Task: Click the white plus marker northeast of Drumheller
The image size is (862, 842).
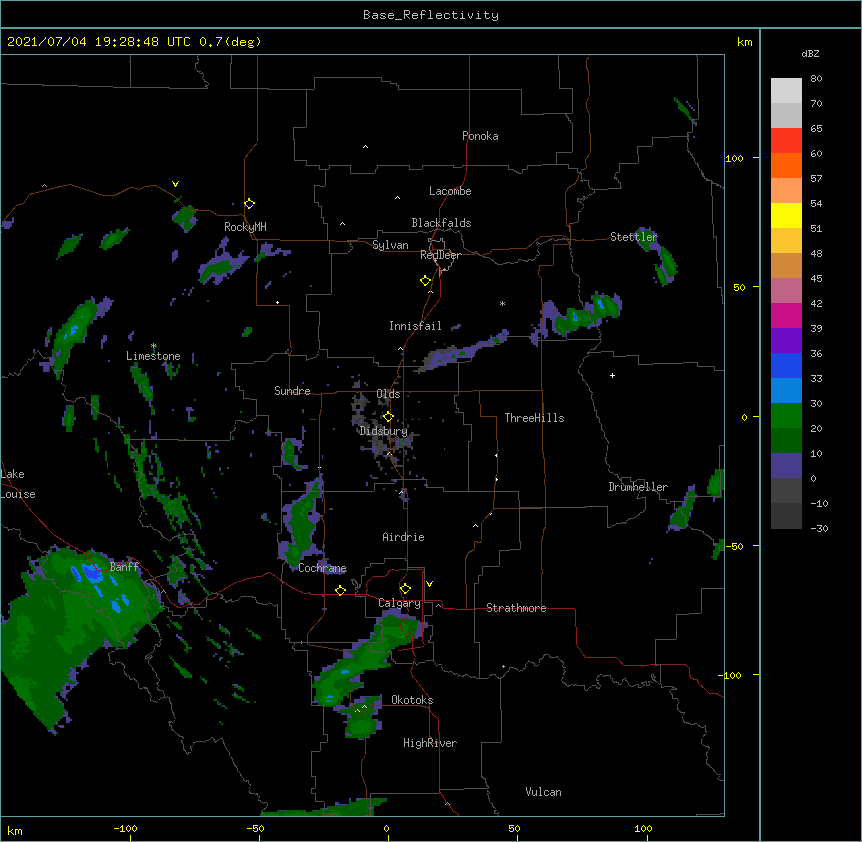Action: pos(612,375)
